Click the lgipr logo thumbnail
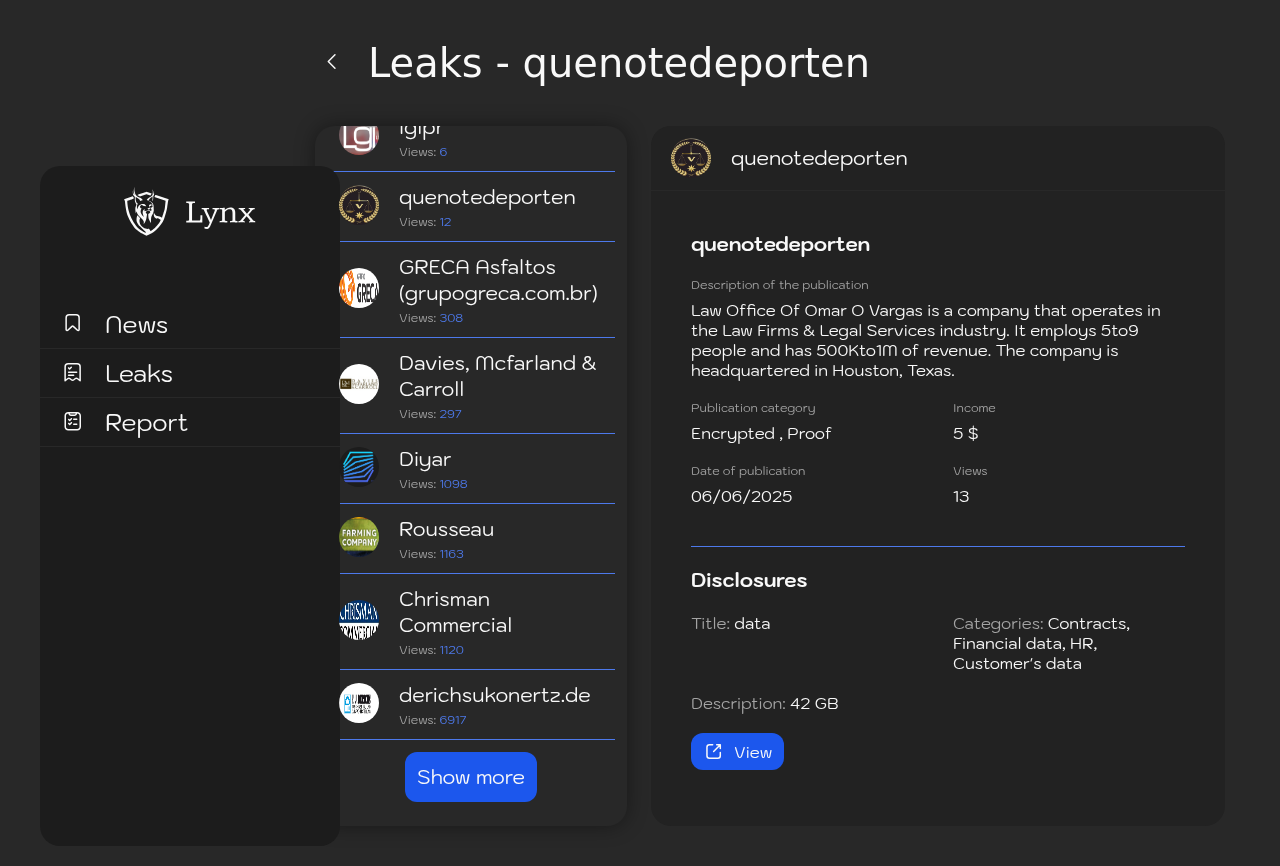Viewport: 1280px width, 866px height. pyautogui.click(x=359, y=138)
